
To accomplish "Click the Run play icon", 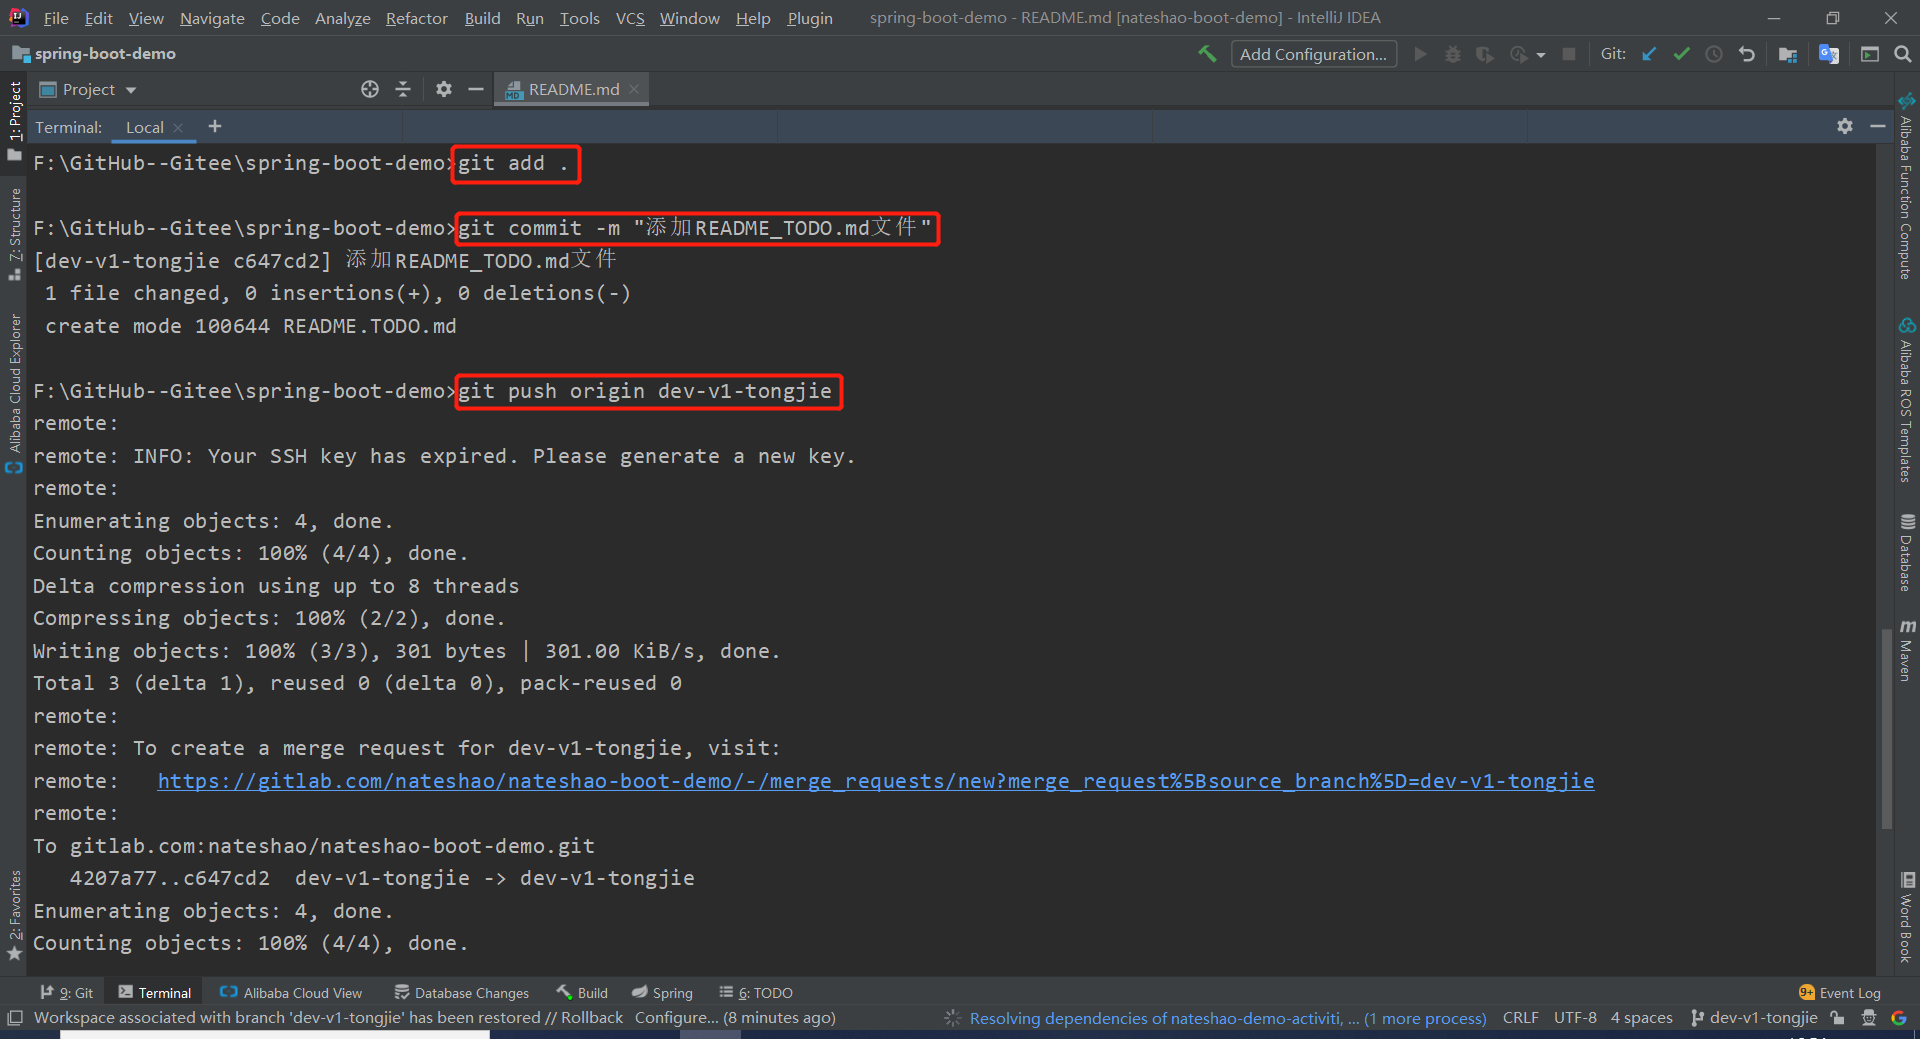I will pyautogui.click(x=1420, y=54).
